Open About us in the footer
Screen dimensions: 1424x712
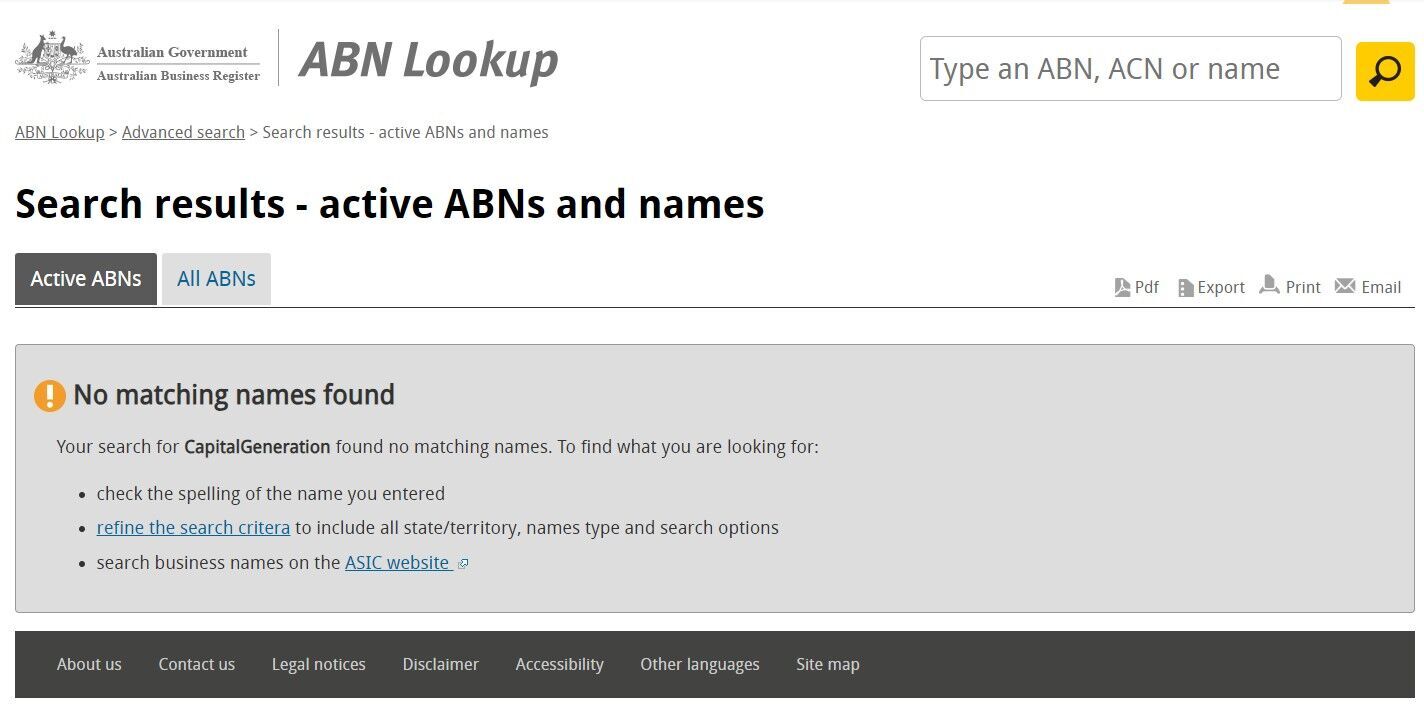(89, 664)
